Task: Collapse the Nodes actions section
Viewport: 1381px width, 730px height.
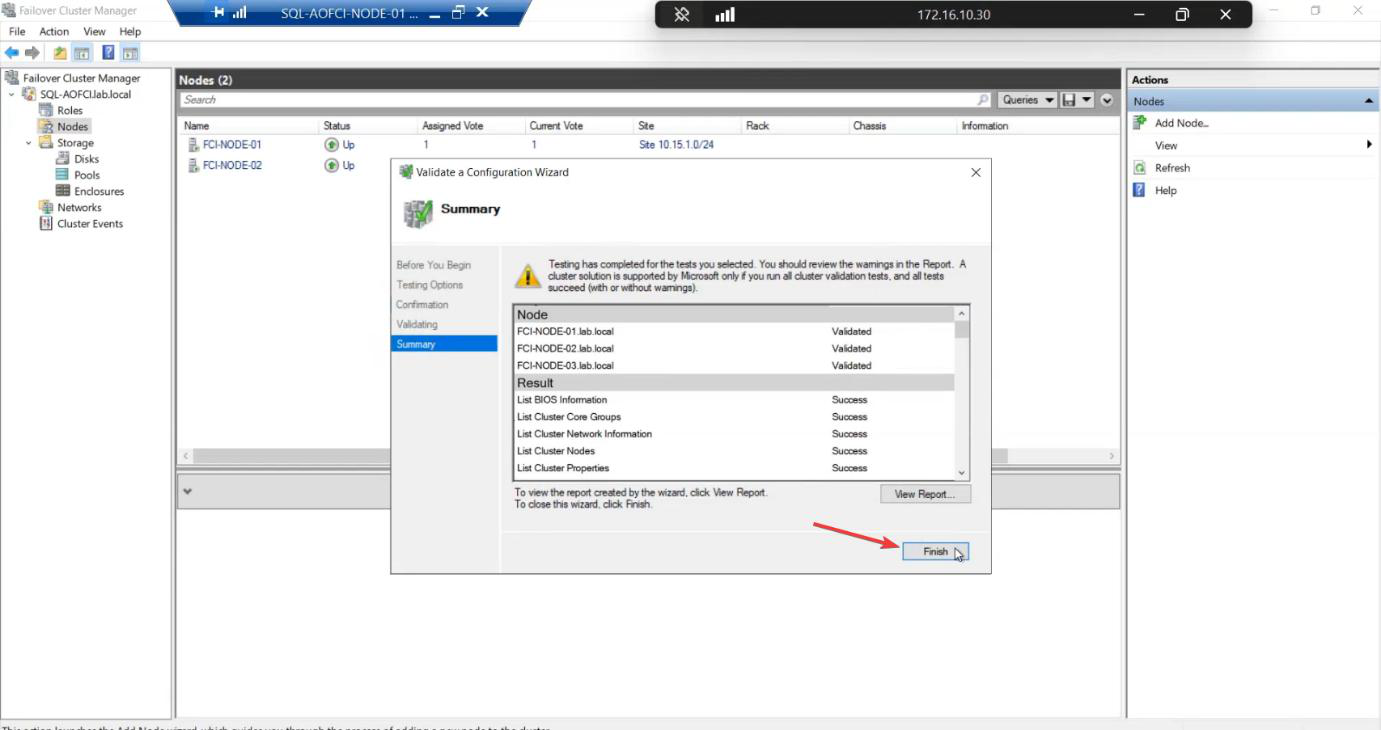Action: [1369, 101]
